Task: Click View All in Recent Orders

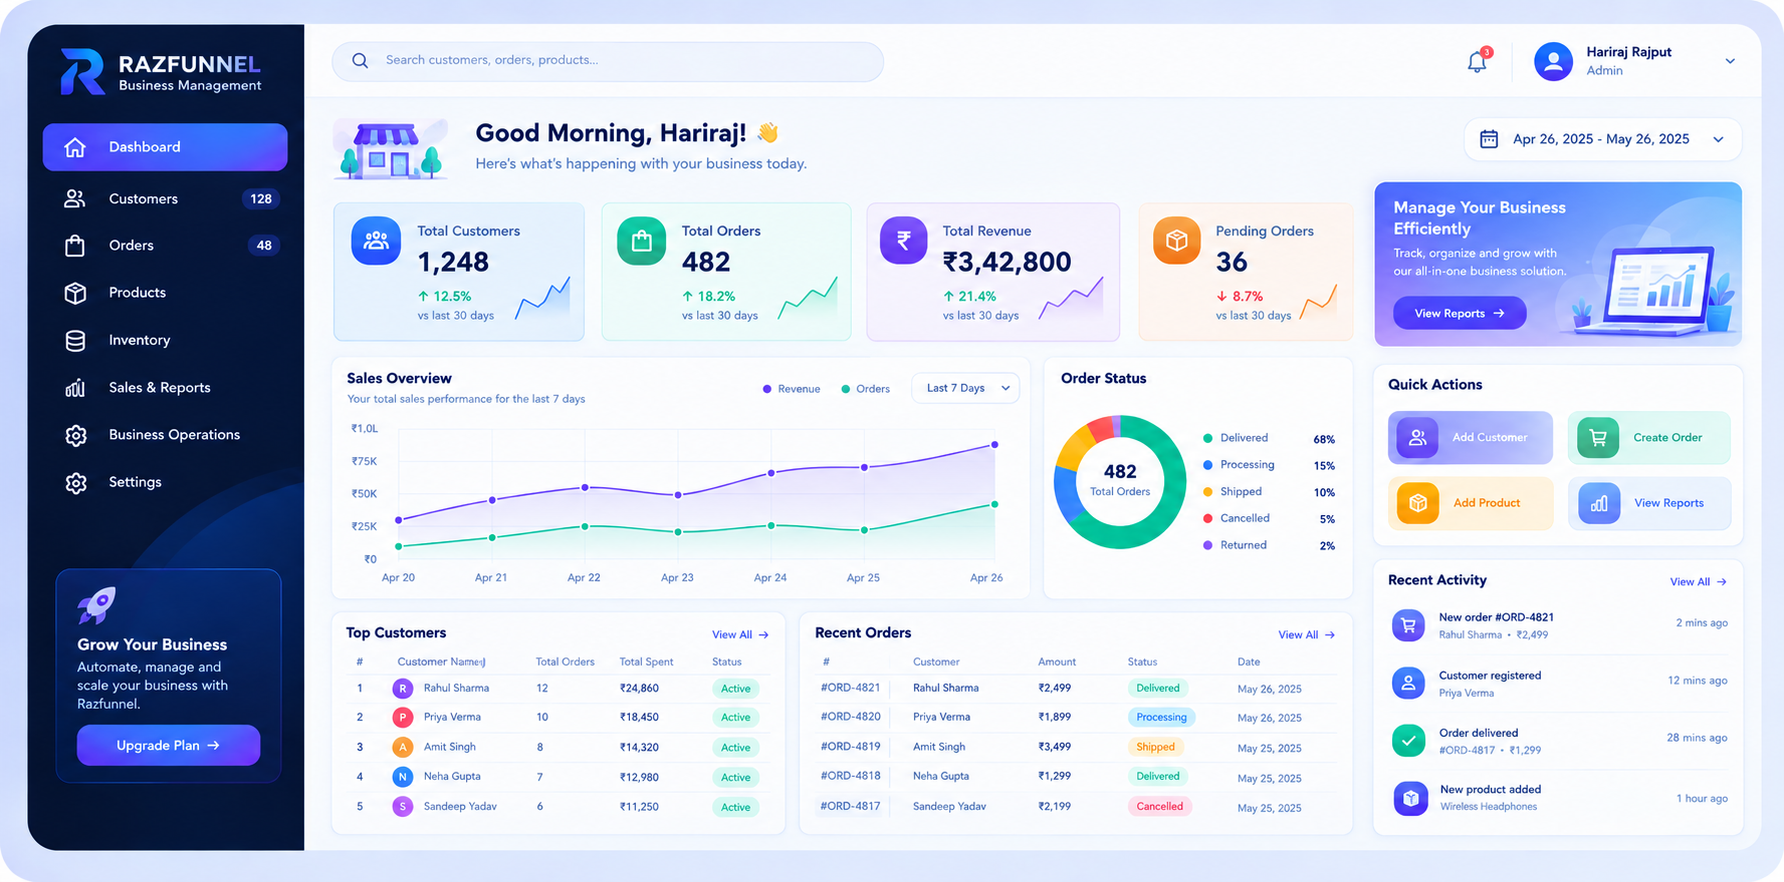Action: [1306, 635]
